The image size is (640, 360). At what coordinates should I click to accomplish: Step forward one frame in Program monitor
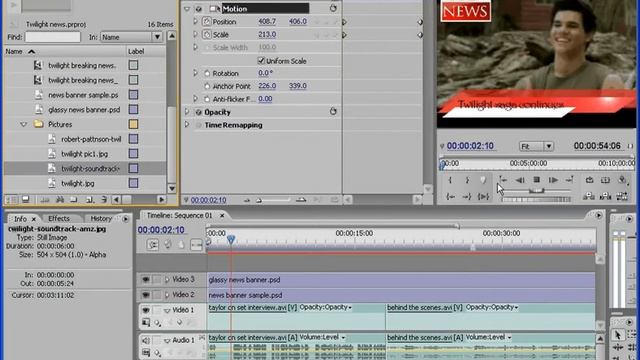click(x=553, y=180)
